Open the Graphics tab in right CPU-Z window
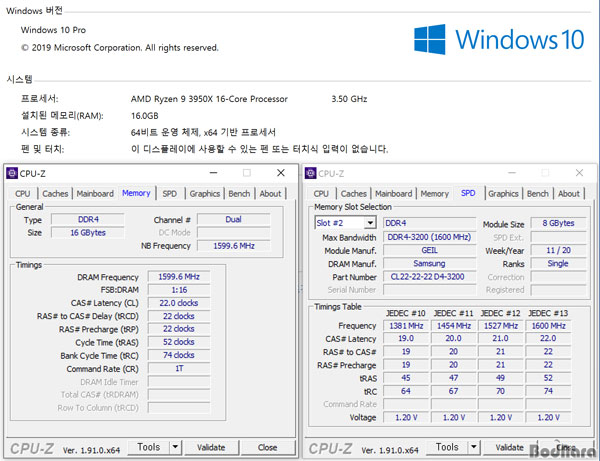The width and height of the screenshot is (600, 461). pyautogui.click(x=503, y=194)
